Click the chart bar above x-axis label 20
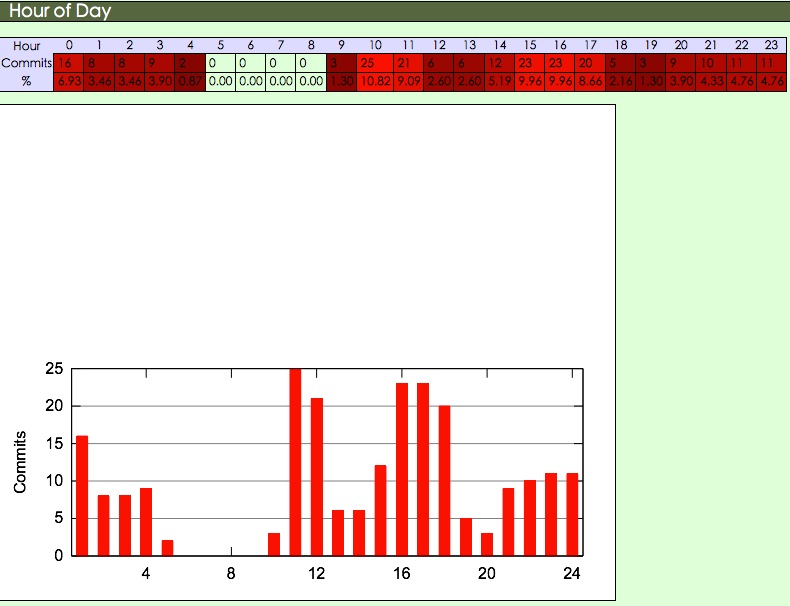Viewport: 790px width, 606px height. point(487,545)
